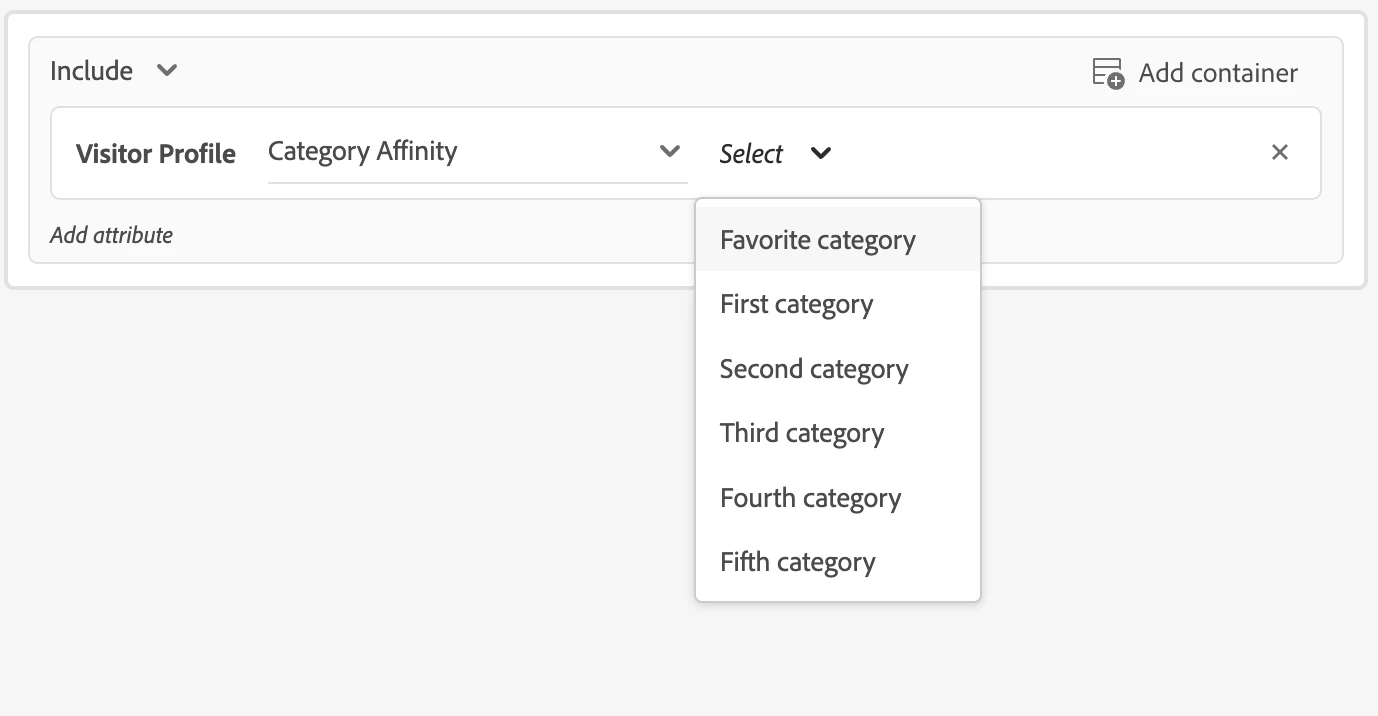Click the Category Affinity field text
Screen dimensions: 1378x716
click(362, 152)
